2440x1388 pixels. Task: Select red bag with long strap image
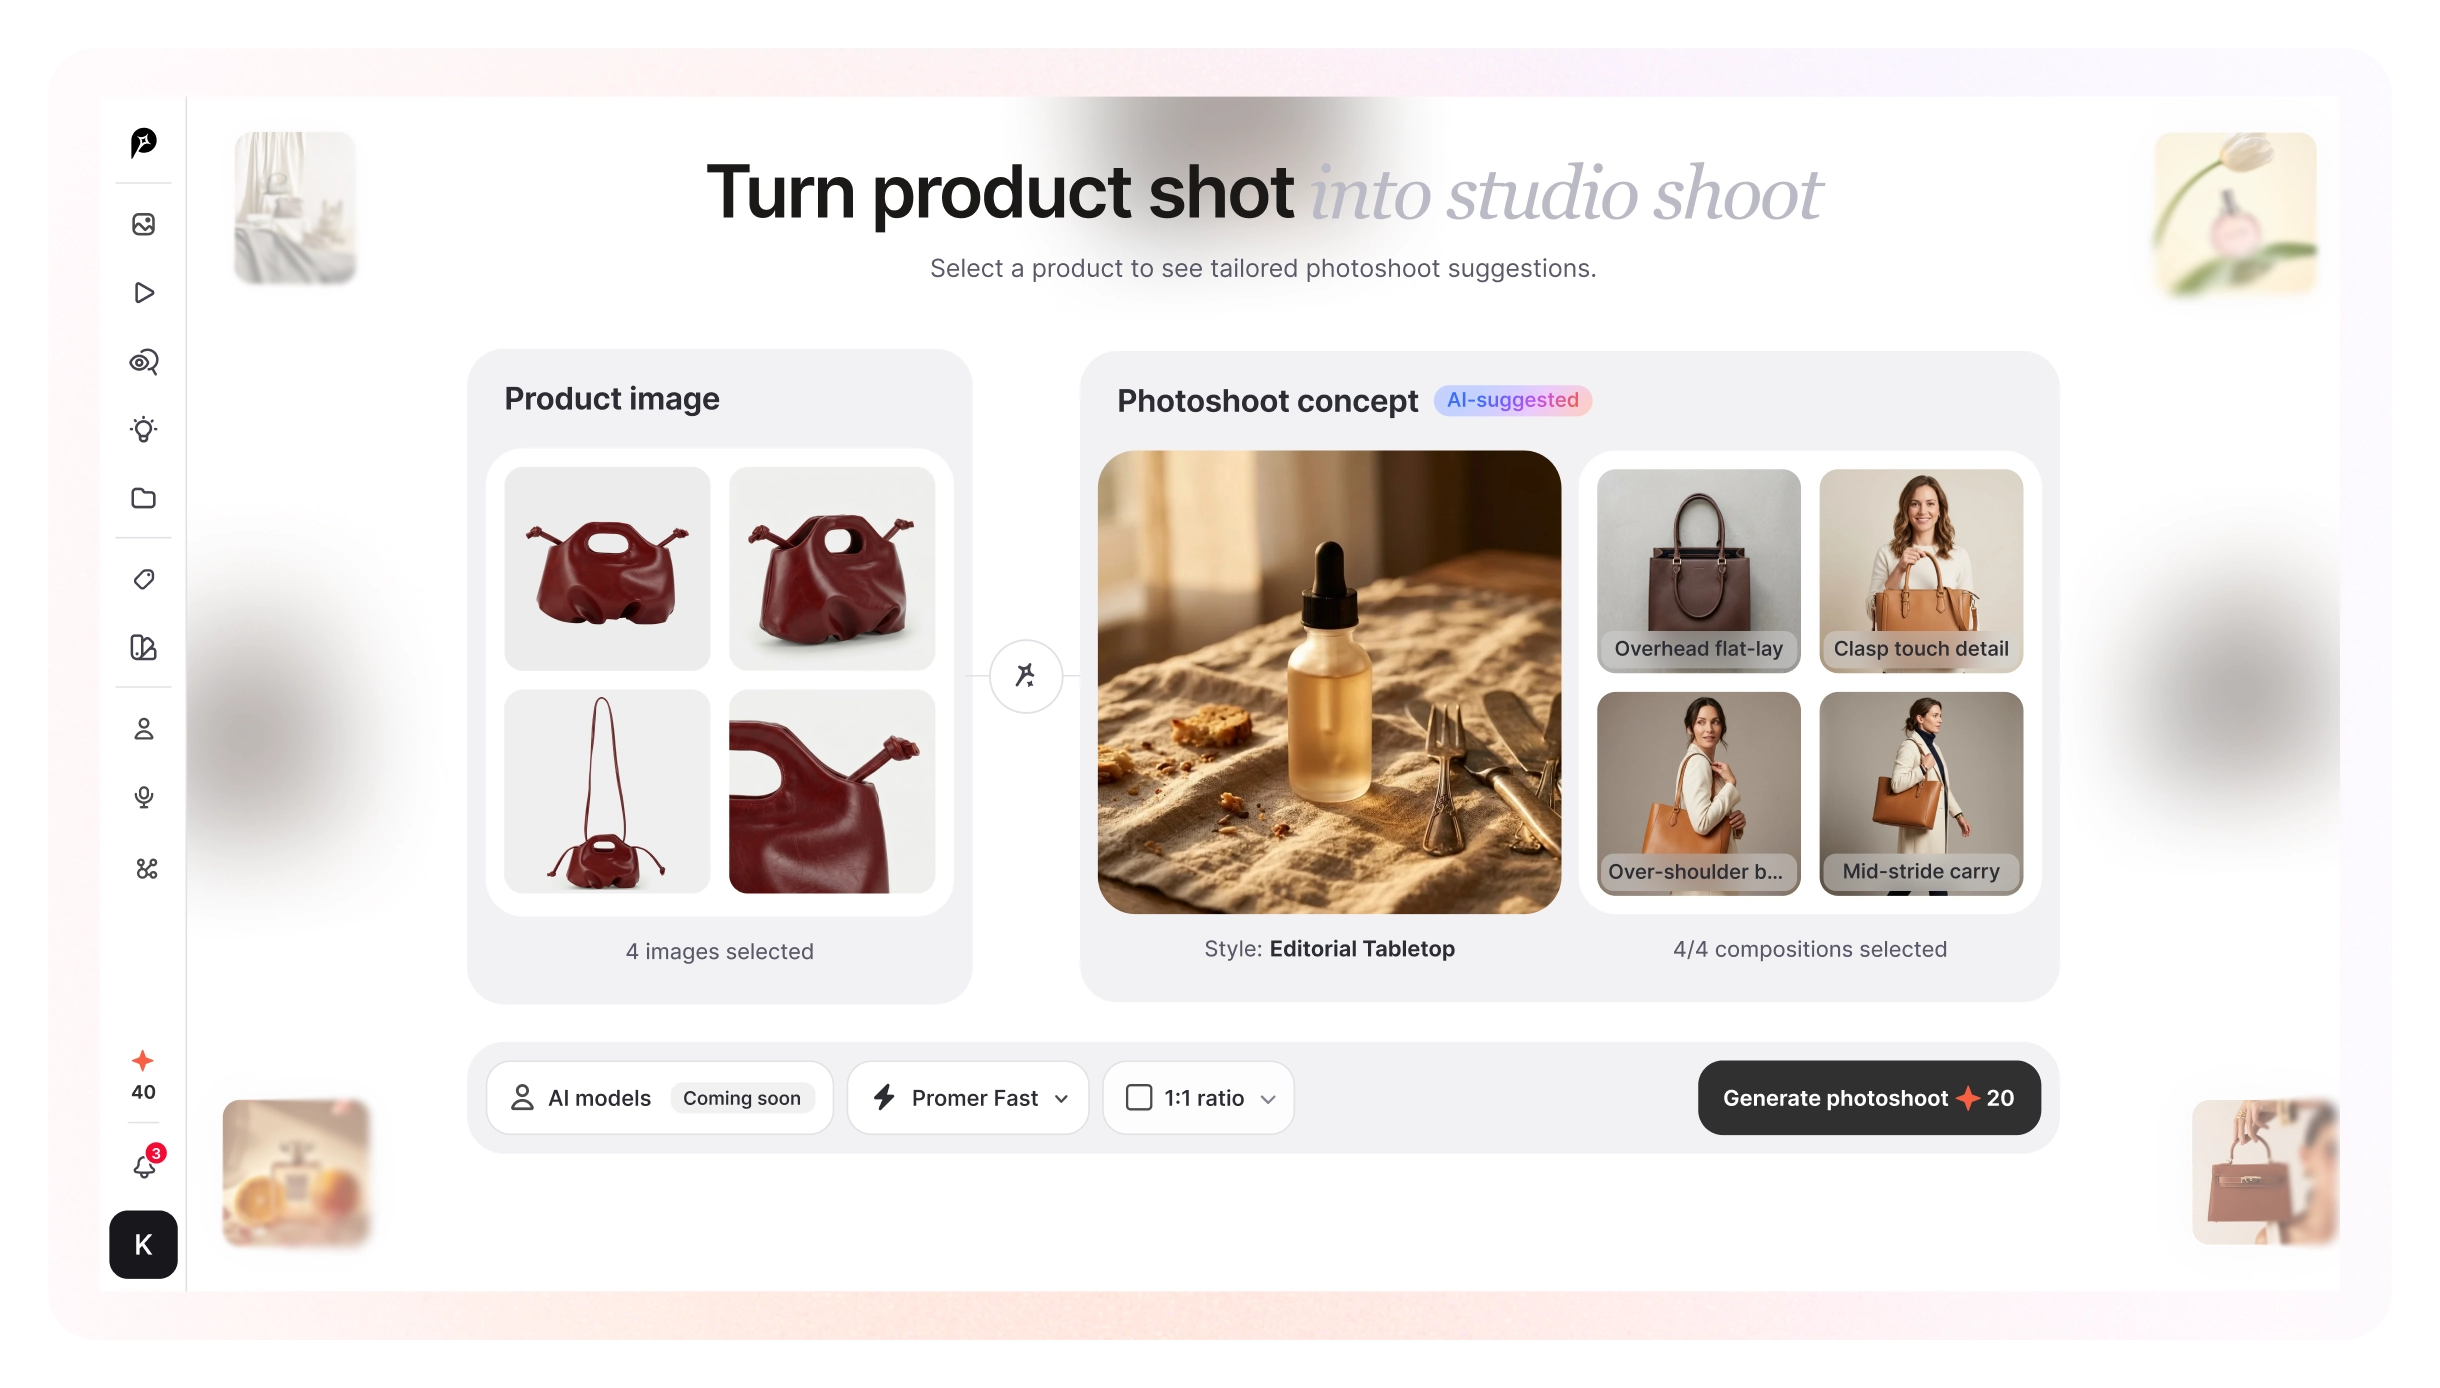(x=607, y=791)
